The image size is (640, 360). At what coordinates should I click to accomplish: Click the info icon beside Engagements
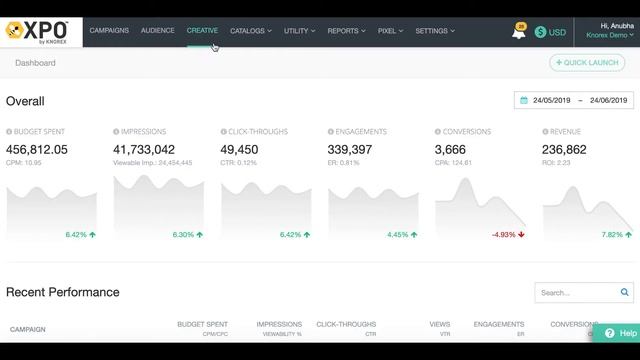[331, 131]
